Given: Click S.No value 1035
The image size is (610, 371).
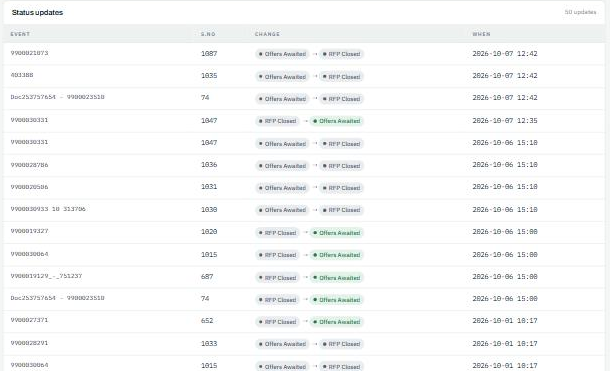Looking at the screenshot, I should tap(209, 75).
